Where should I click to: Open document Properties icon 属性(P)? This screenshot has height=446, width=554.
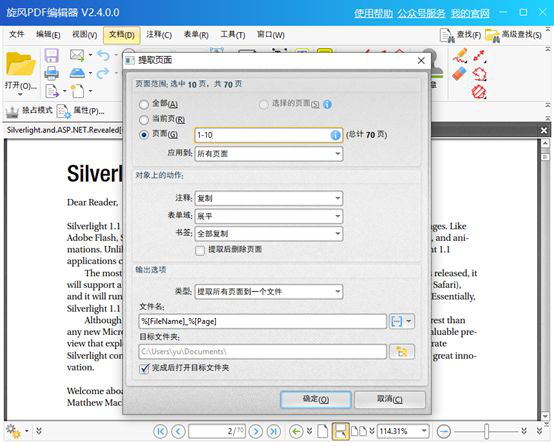click(x=63, y=111)
